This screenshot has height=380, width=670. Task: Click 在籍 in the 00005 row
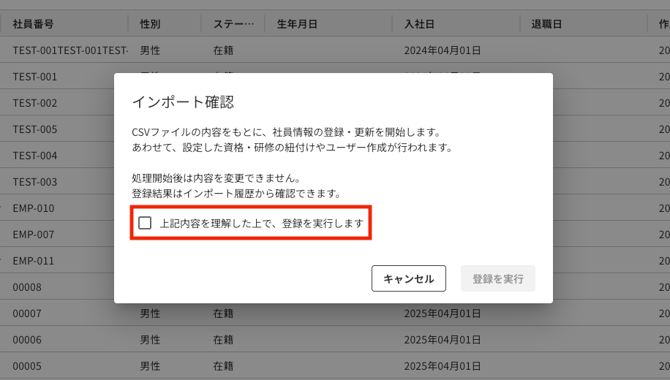(x=223, y=366)
